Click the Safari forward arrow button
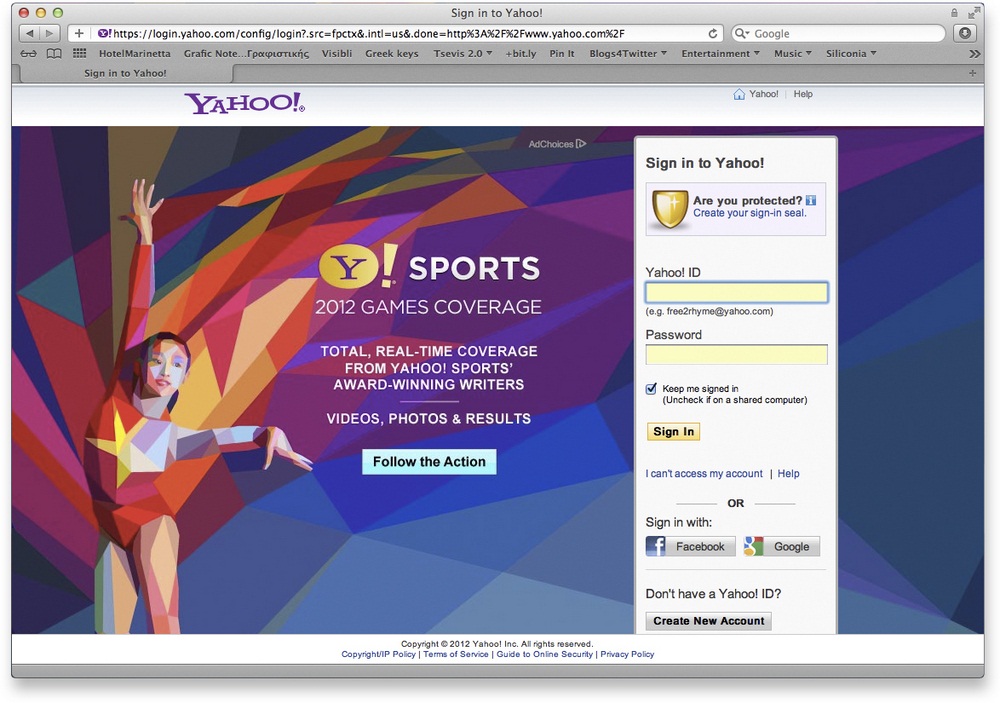1000x703 pixels. 49,33
